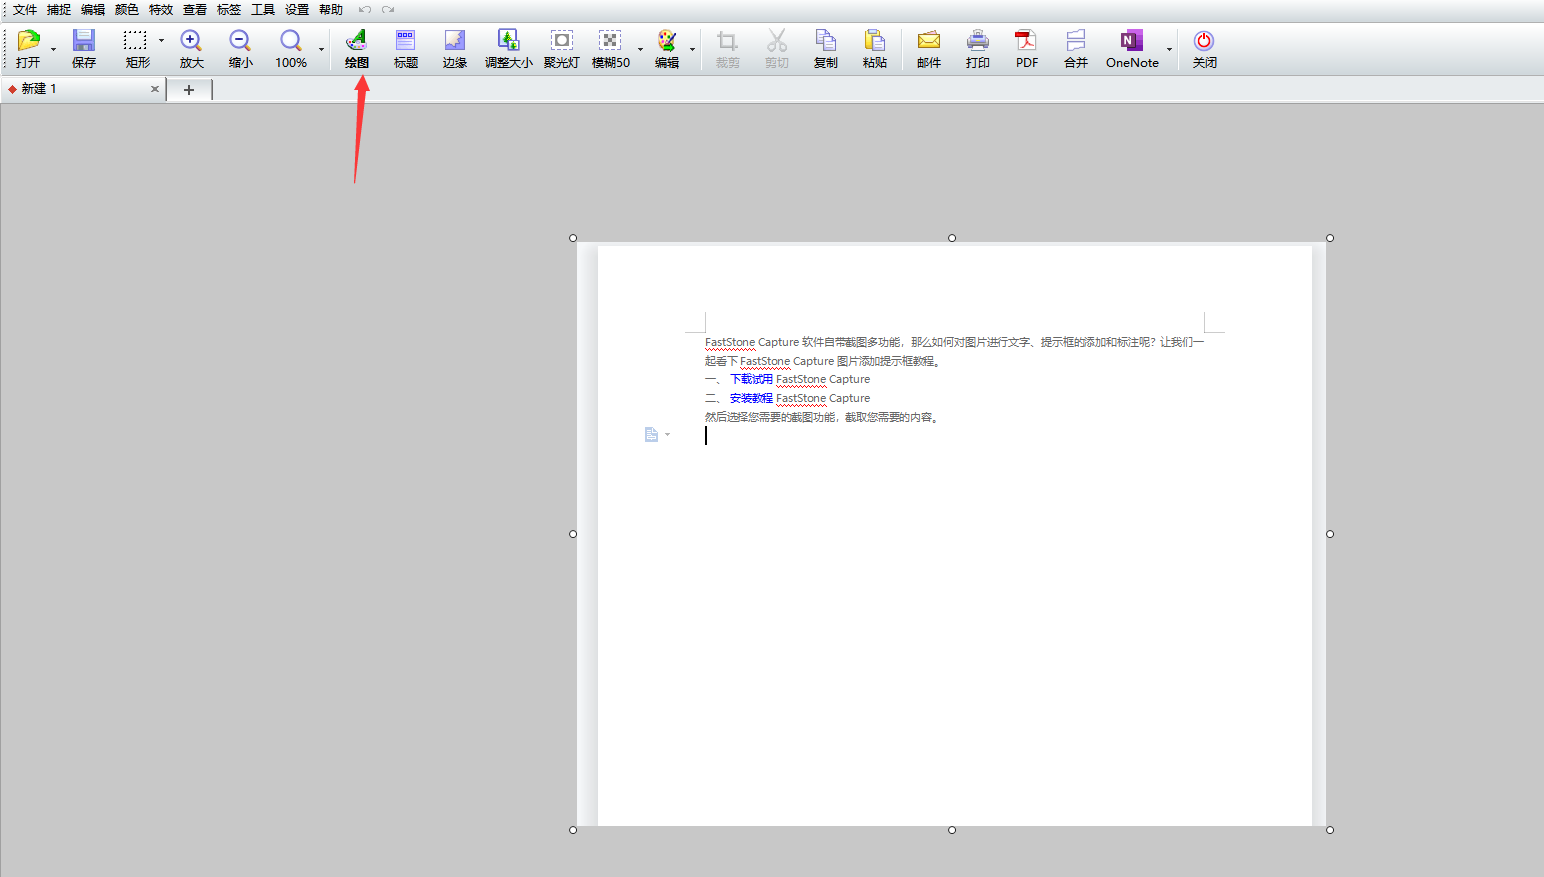Screen dimensions: 1544x877
Task: Export to PDF icon
Action: (1026, 40)
